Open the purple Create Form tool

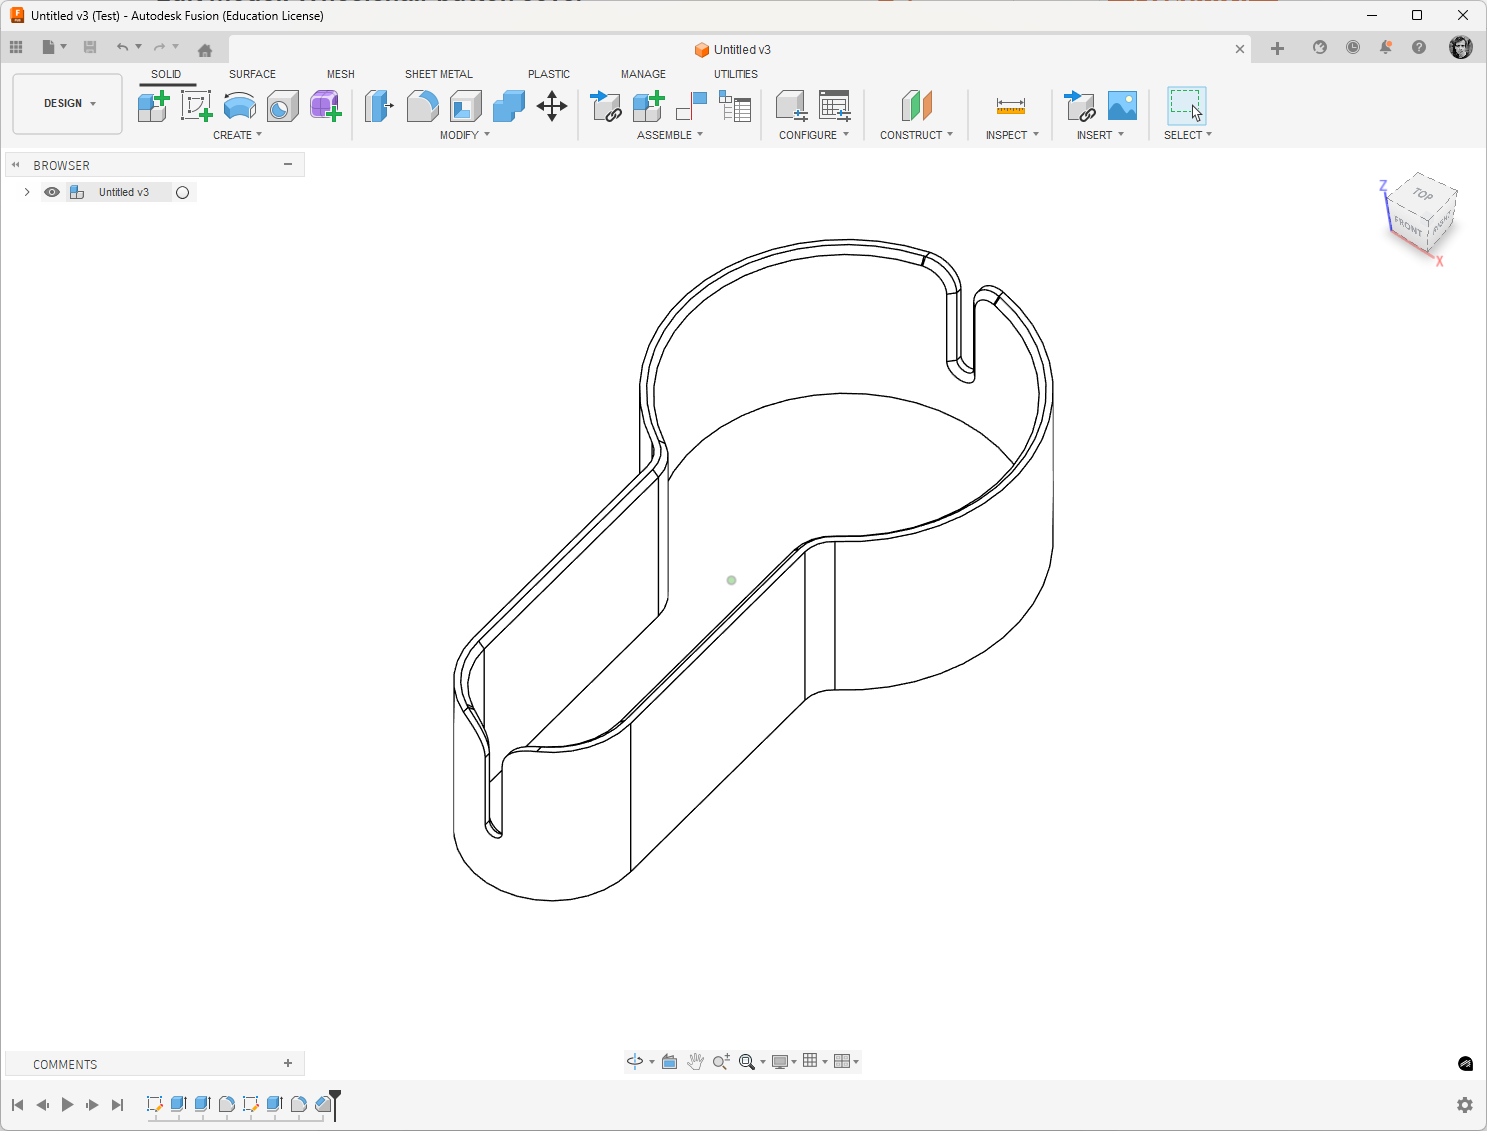pyautogui.click(x=325, y=106)
